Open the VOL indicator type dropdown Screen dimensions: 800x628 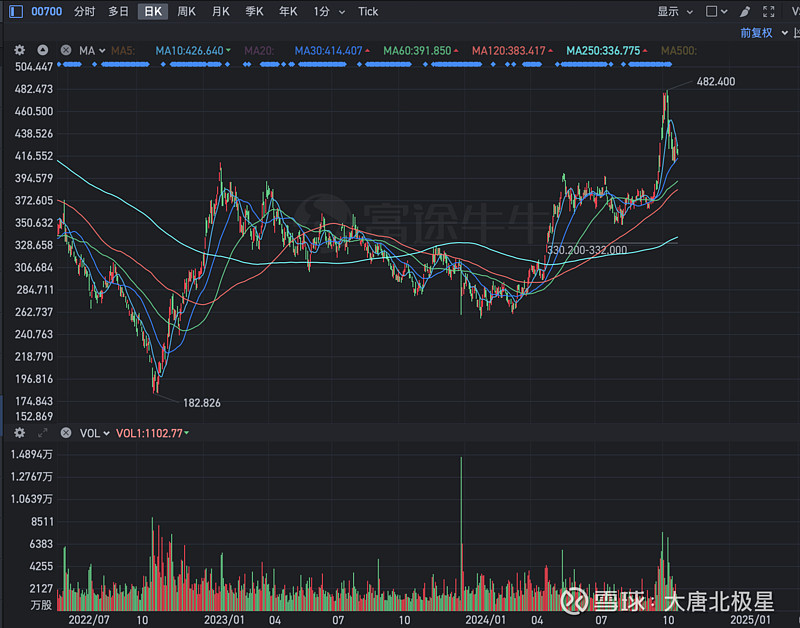[x=94, y=433]
